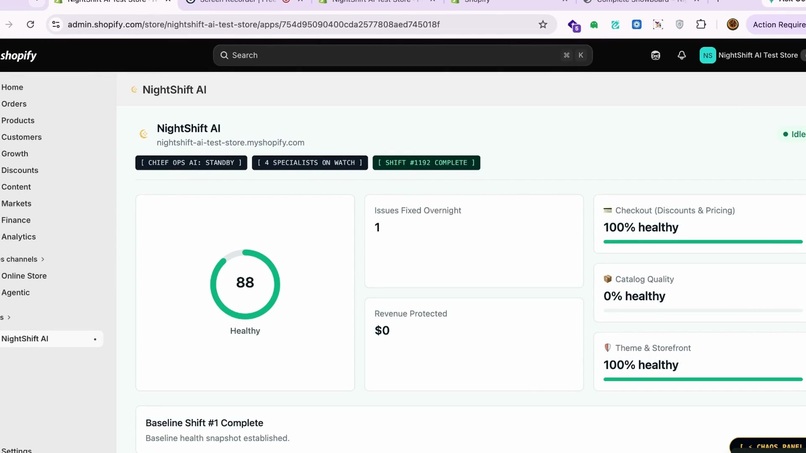Open the teal pen extension icon

(615, 24)
